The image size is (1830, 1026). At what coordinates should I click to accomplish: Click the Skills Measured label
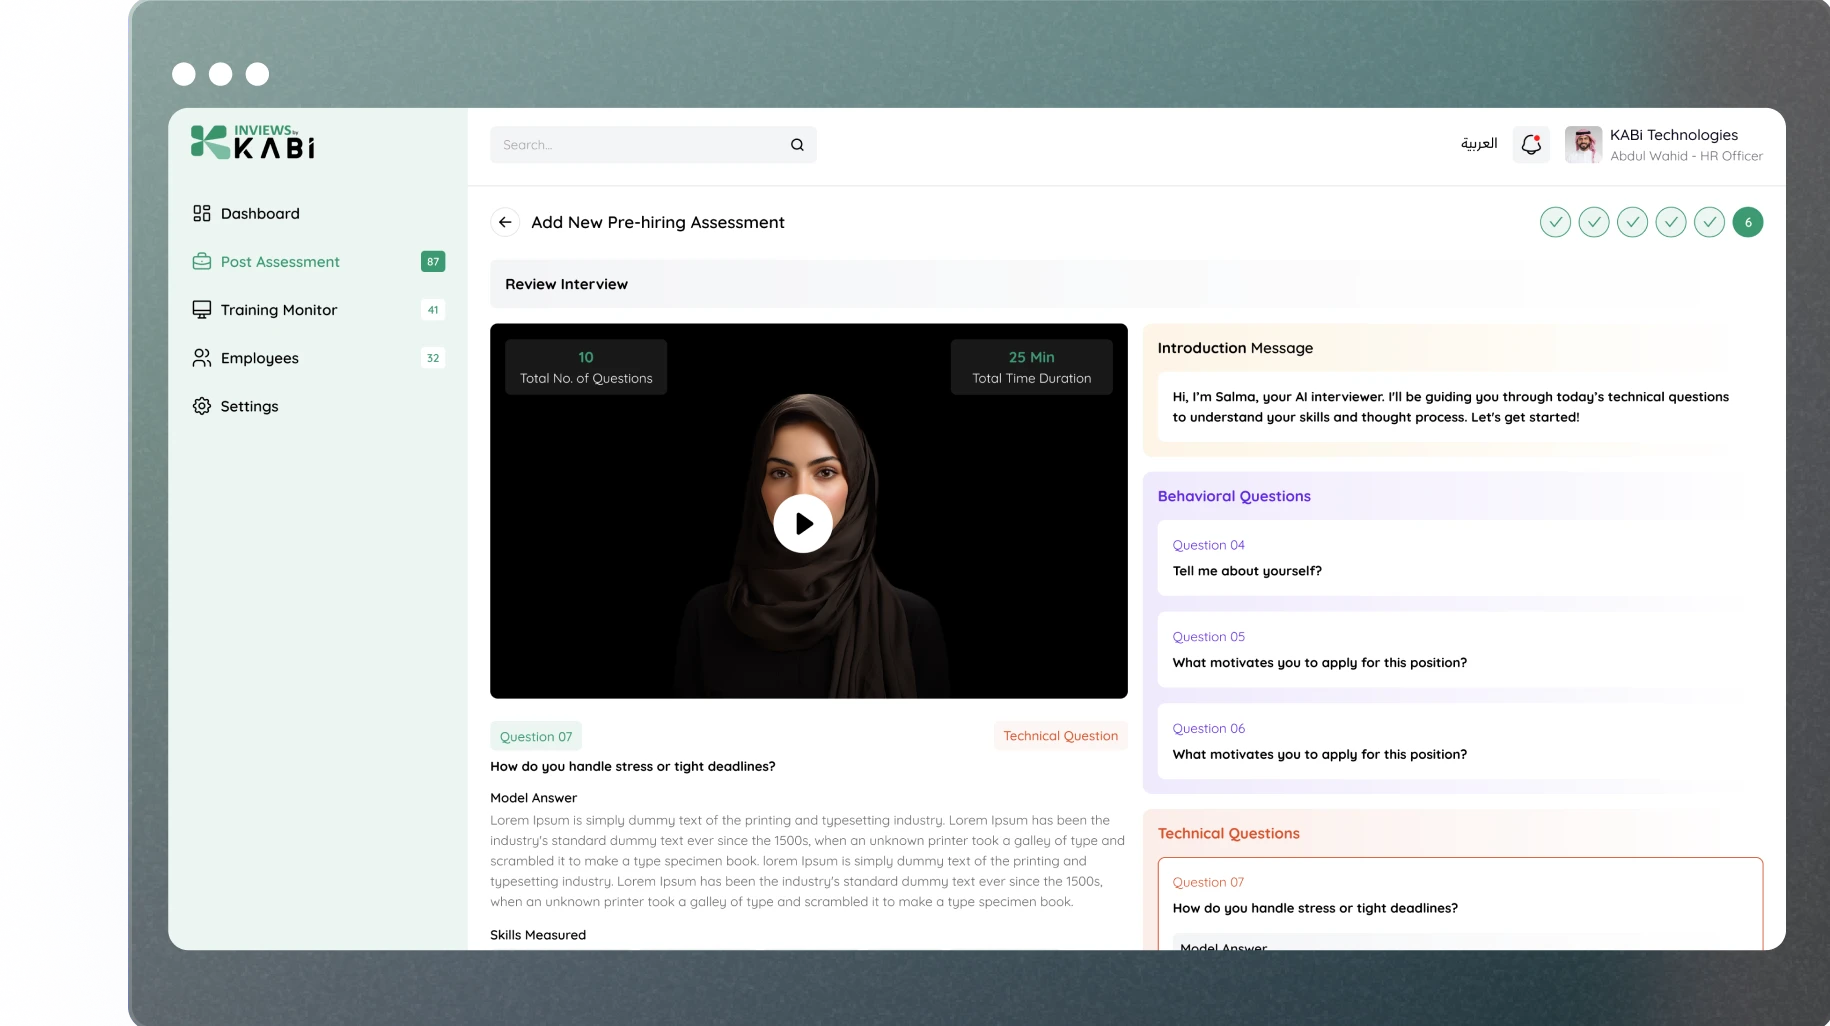tap(538, 934)
